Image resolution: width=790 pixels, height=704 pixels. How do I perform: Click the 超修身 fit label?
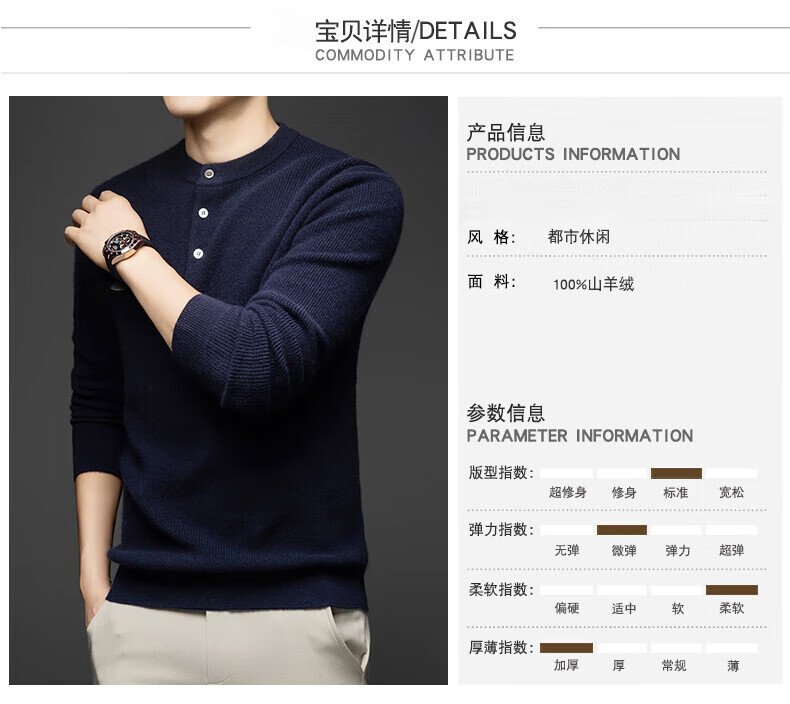[x=568, y=492]
